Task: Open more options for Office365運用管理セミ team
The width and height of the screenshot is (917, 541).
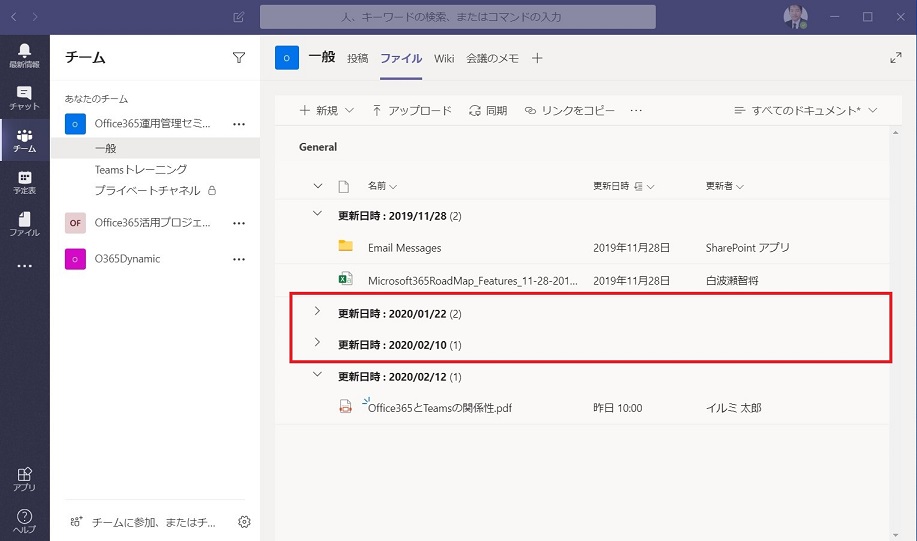Action: point(239,124)
